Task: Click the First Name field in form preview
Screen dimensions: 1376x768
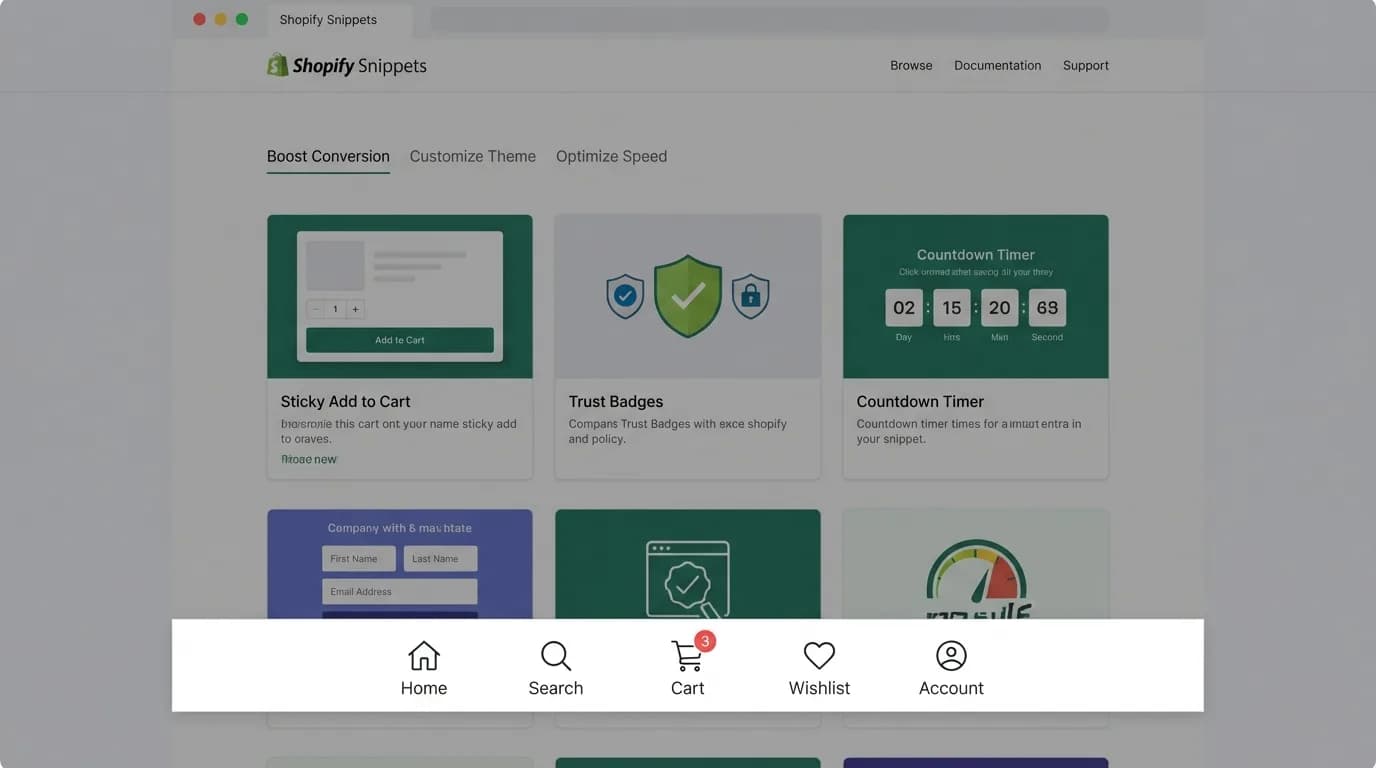Action: coord(359,559)
